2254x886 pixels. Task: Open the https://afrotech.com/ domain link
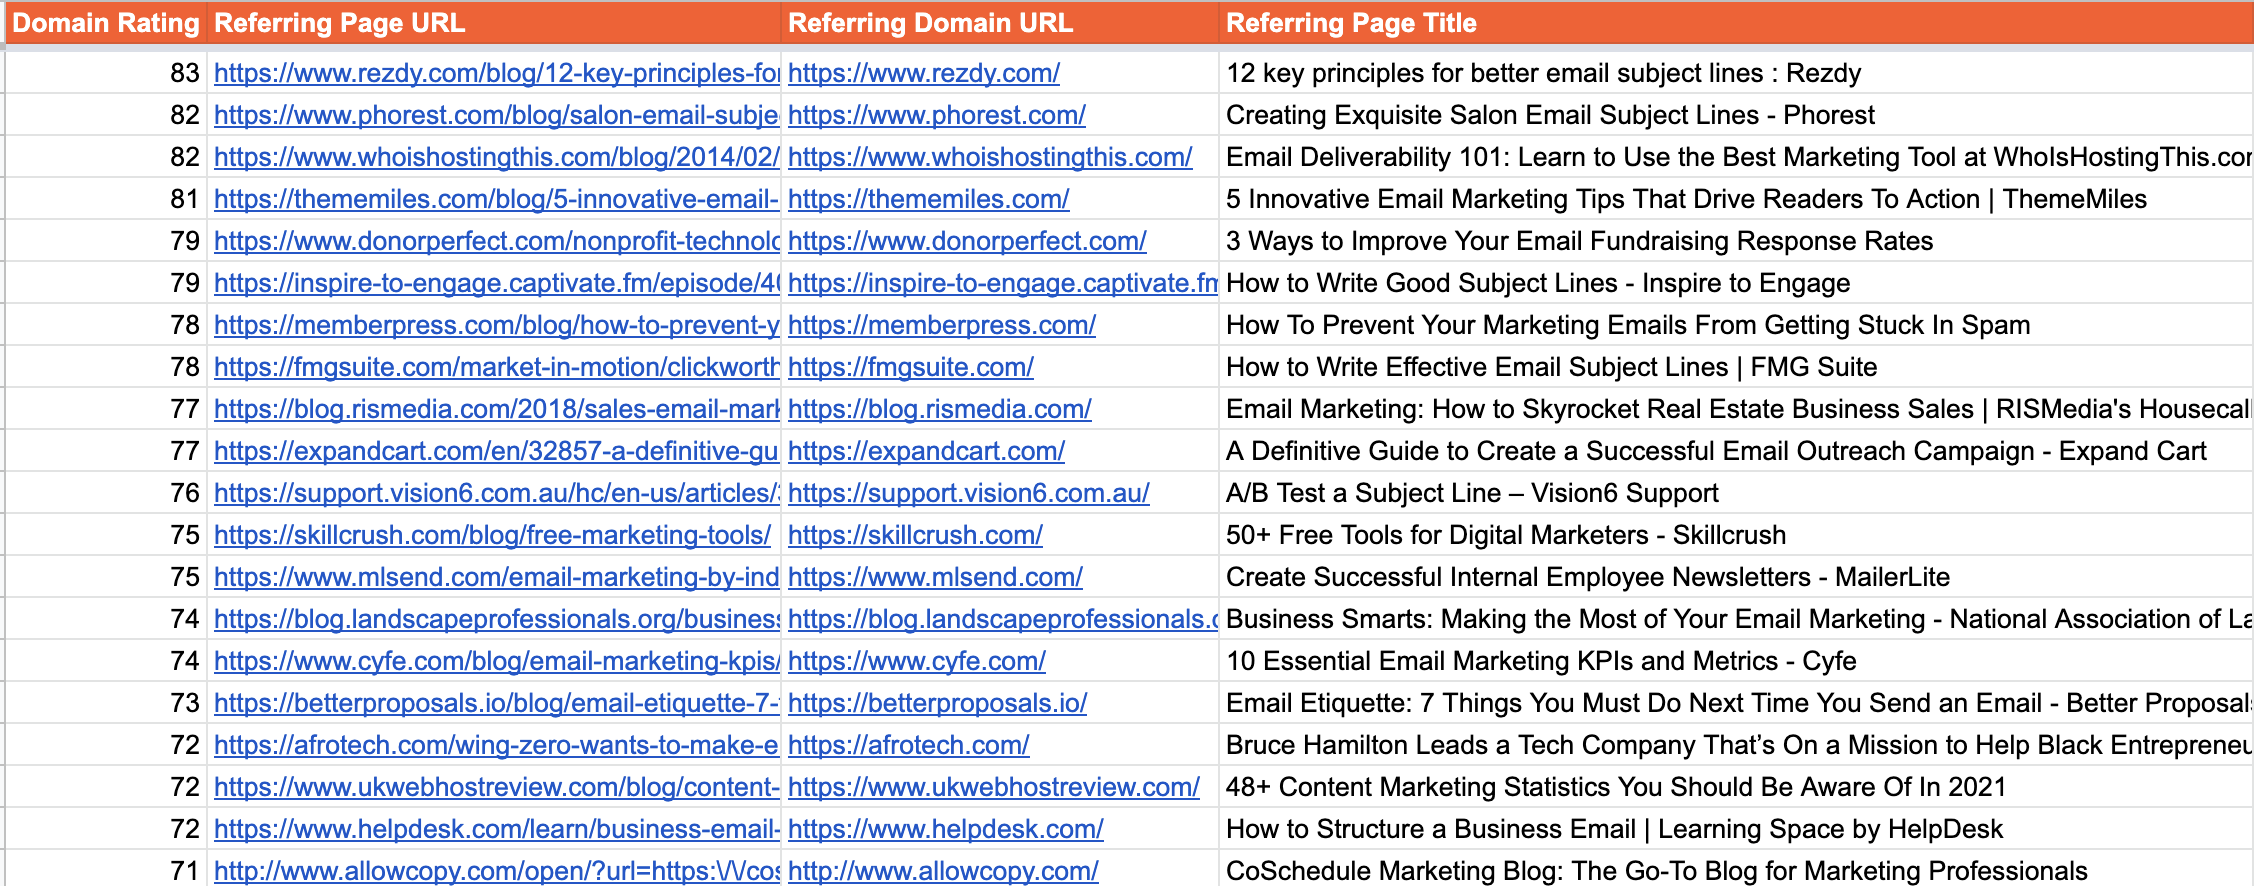click(x=908, y=745)
